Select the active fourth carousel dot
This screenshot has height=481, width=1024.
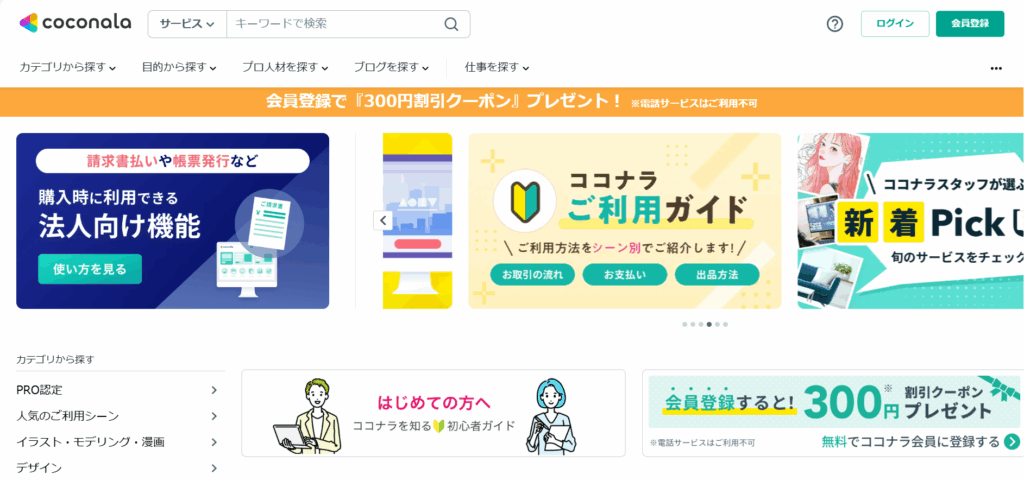pyautogui.click(x=709, y=324)
